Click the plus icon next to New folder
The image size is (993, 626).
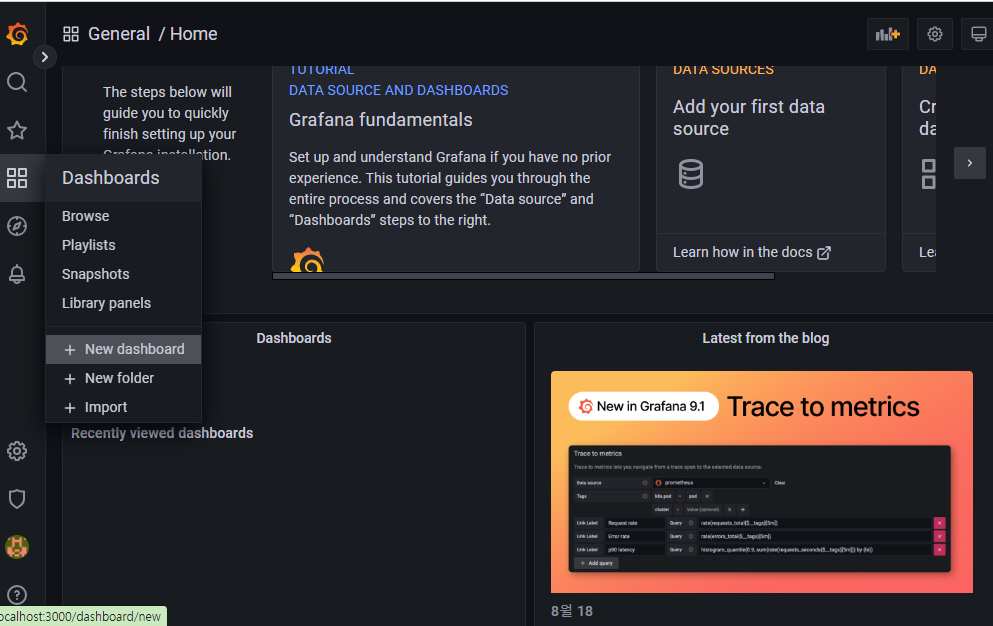70,379
